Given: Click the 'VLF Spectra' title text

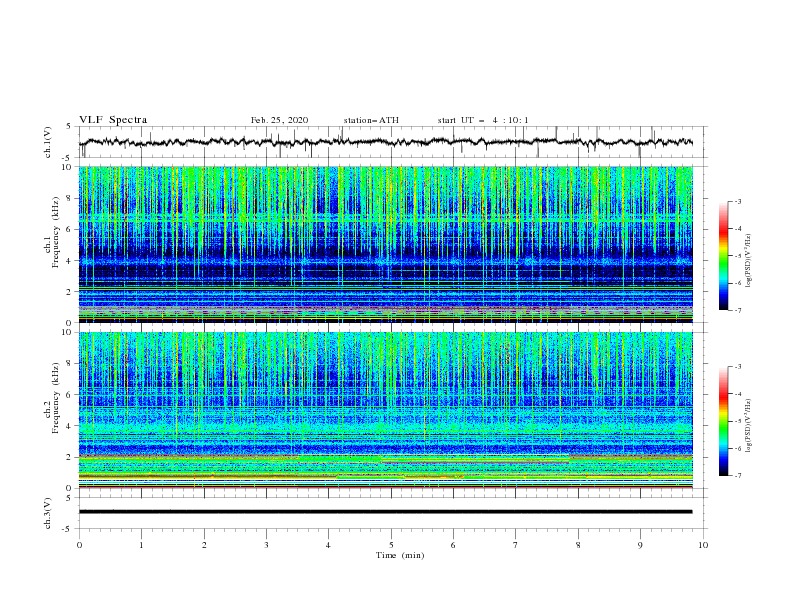Looking at the screenshot, I should point(113,120).
